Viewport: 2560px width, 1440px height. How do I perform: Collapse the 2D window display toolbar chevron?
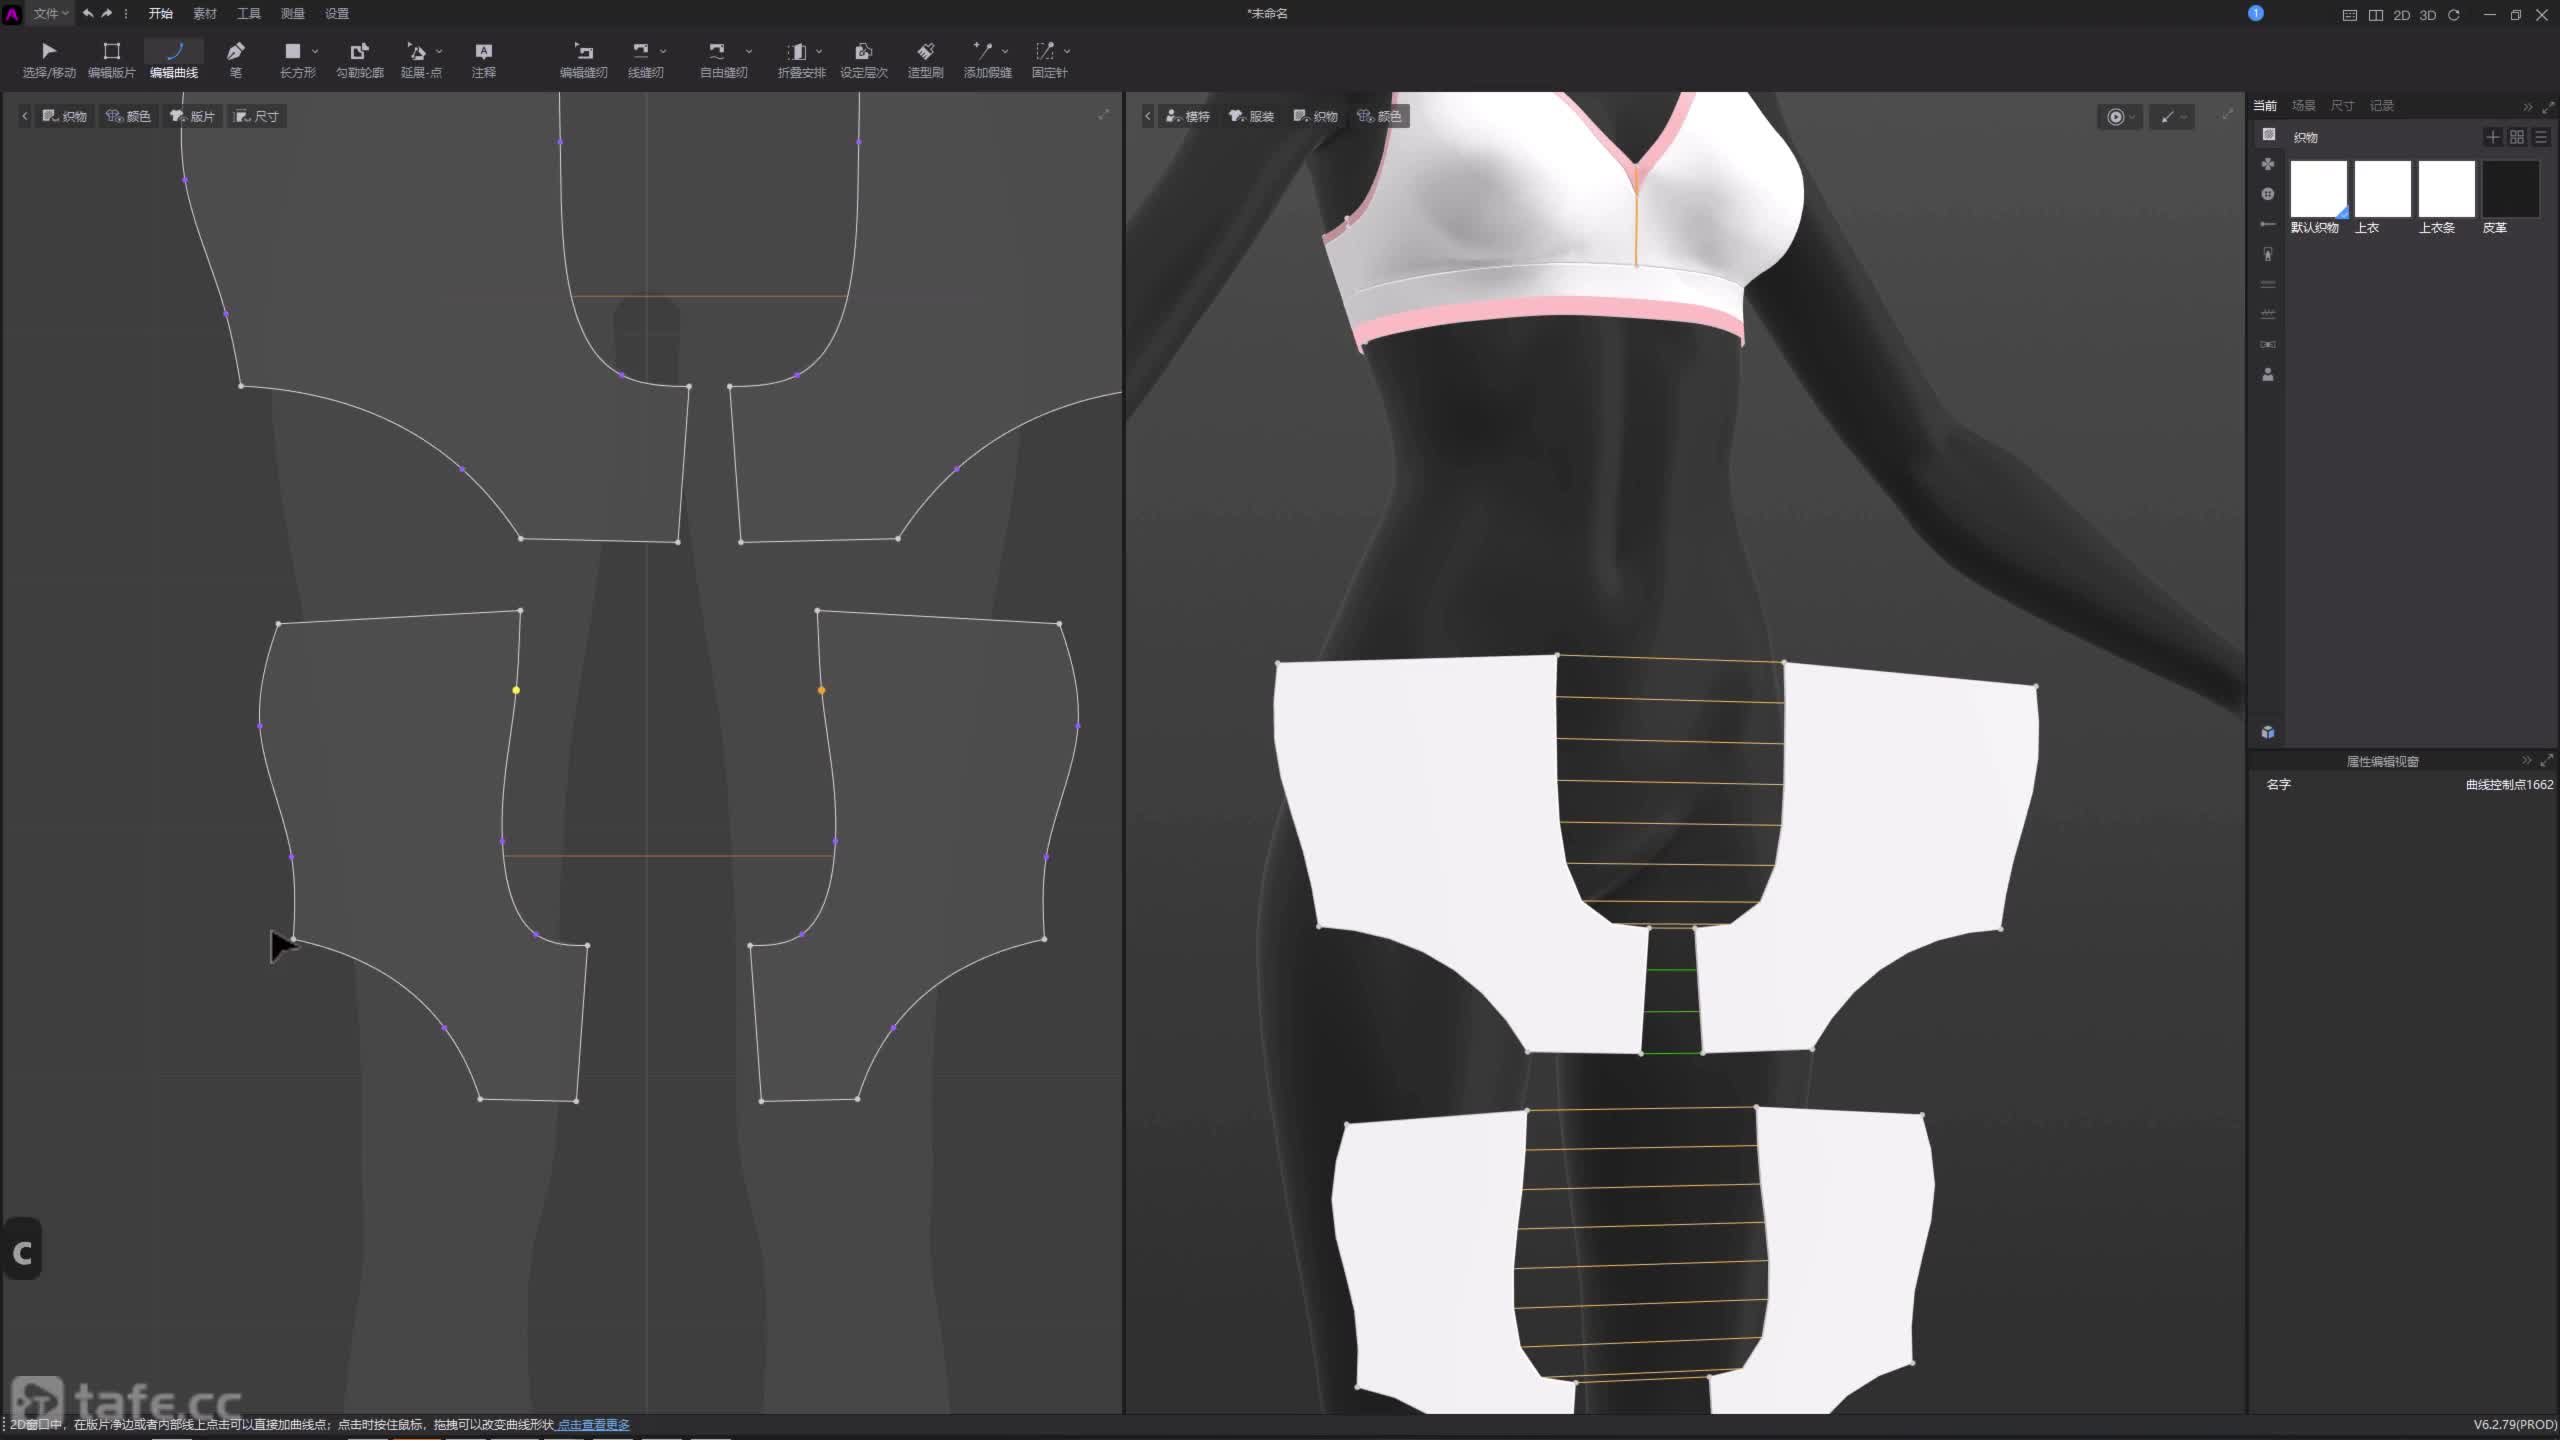coord(25,116)
